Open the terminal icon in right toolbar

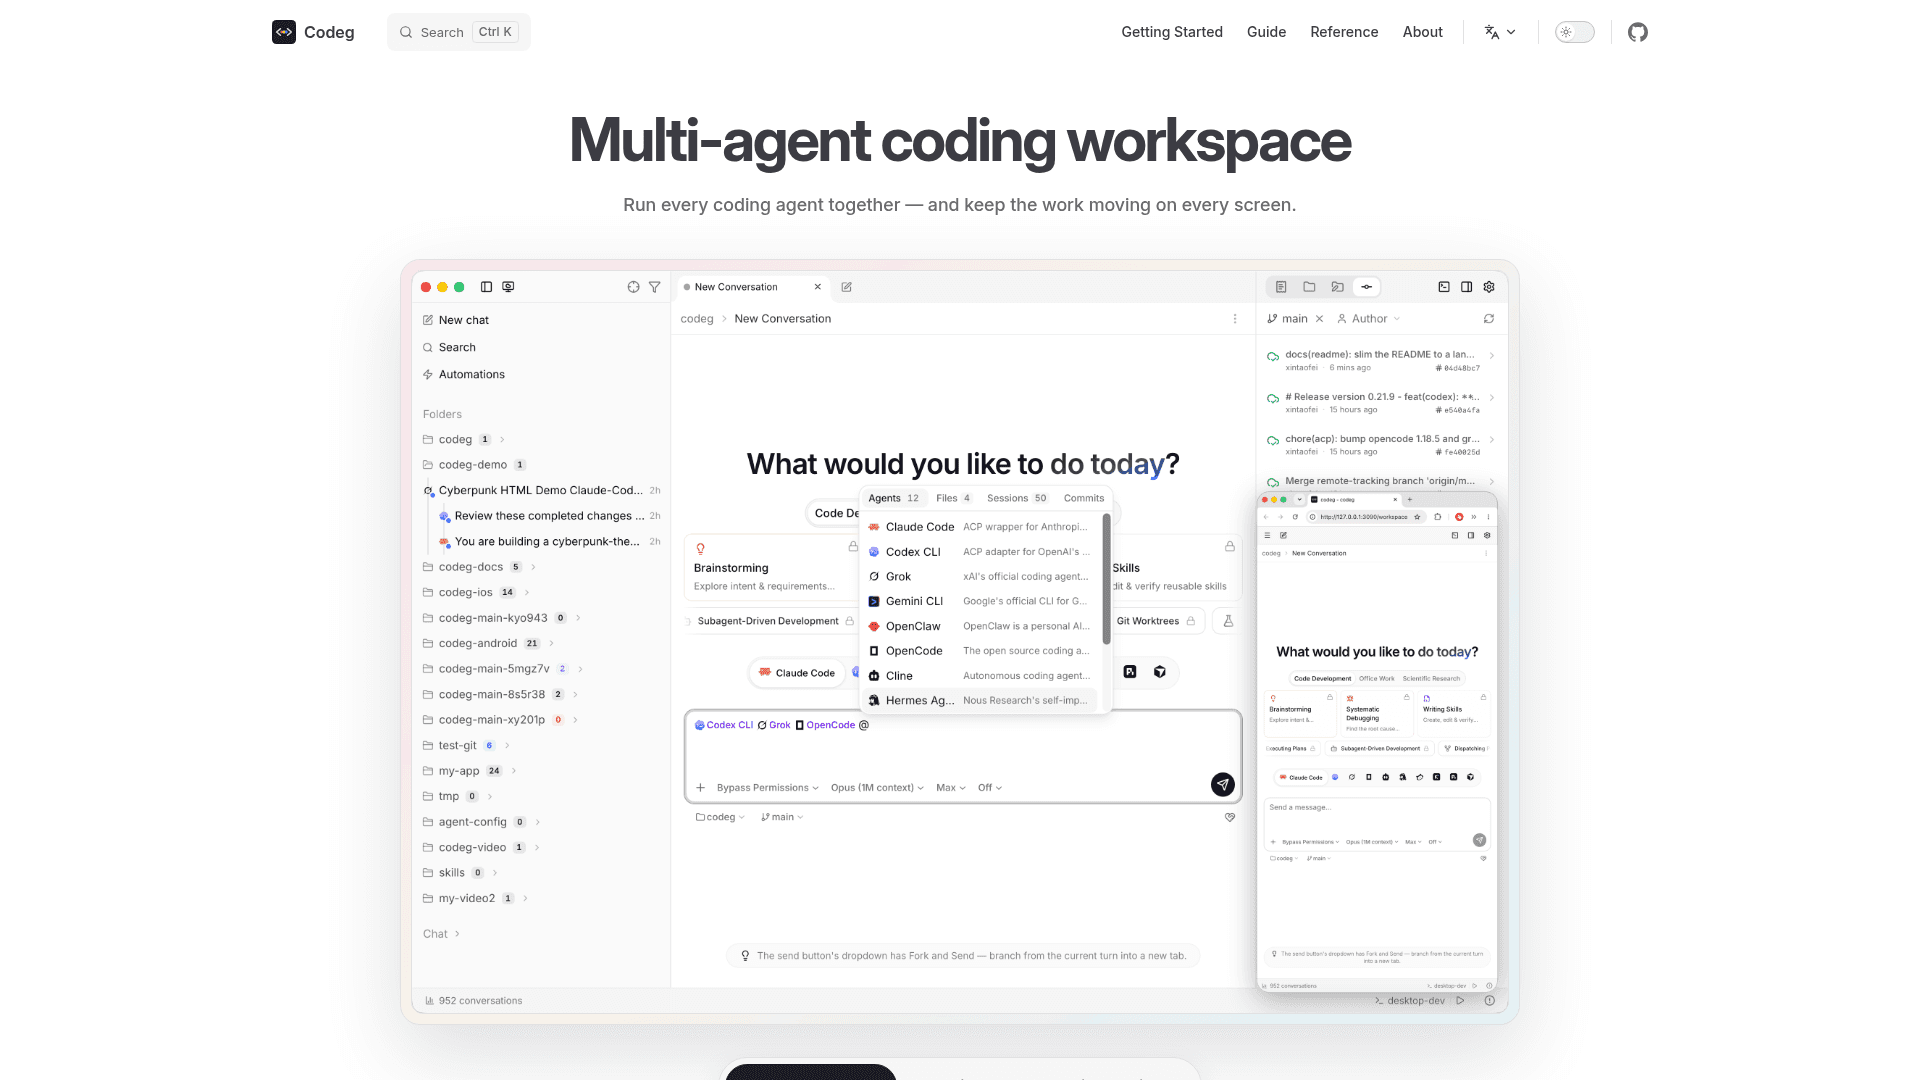point(1444,287)
